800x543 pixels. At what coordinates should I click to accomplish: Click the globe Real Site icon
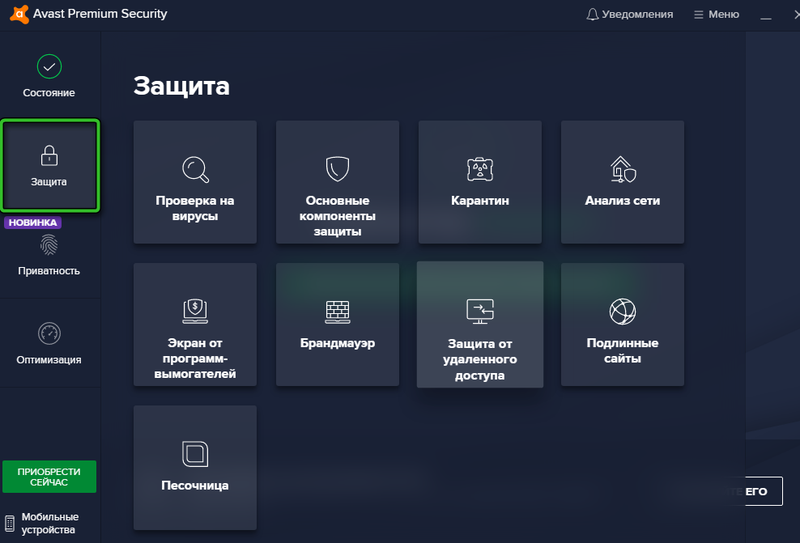tap(622, 311)
